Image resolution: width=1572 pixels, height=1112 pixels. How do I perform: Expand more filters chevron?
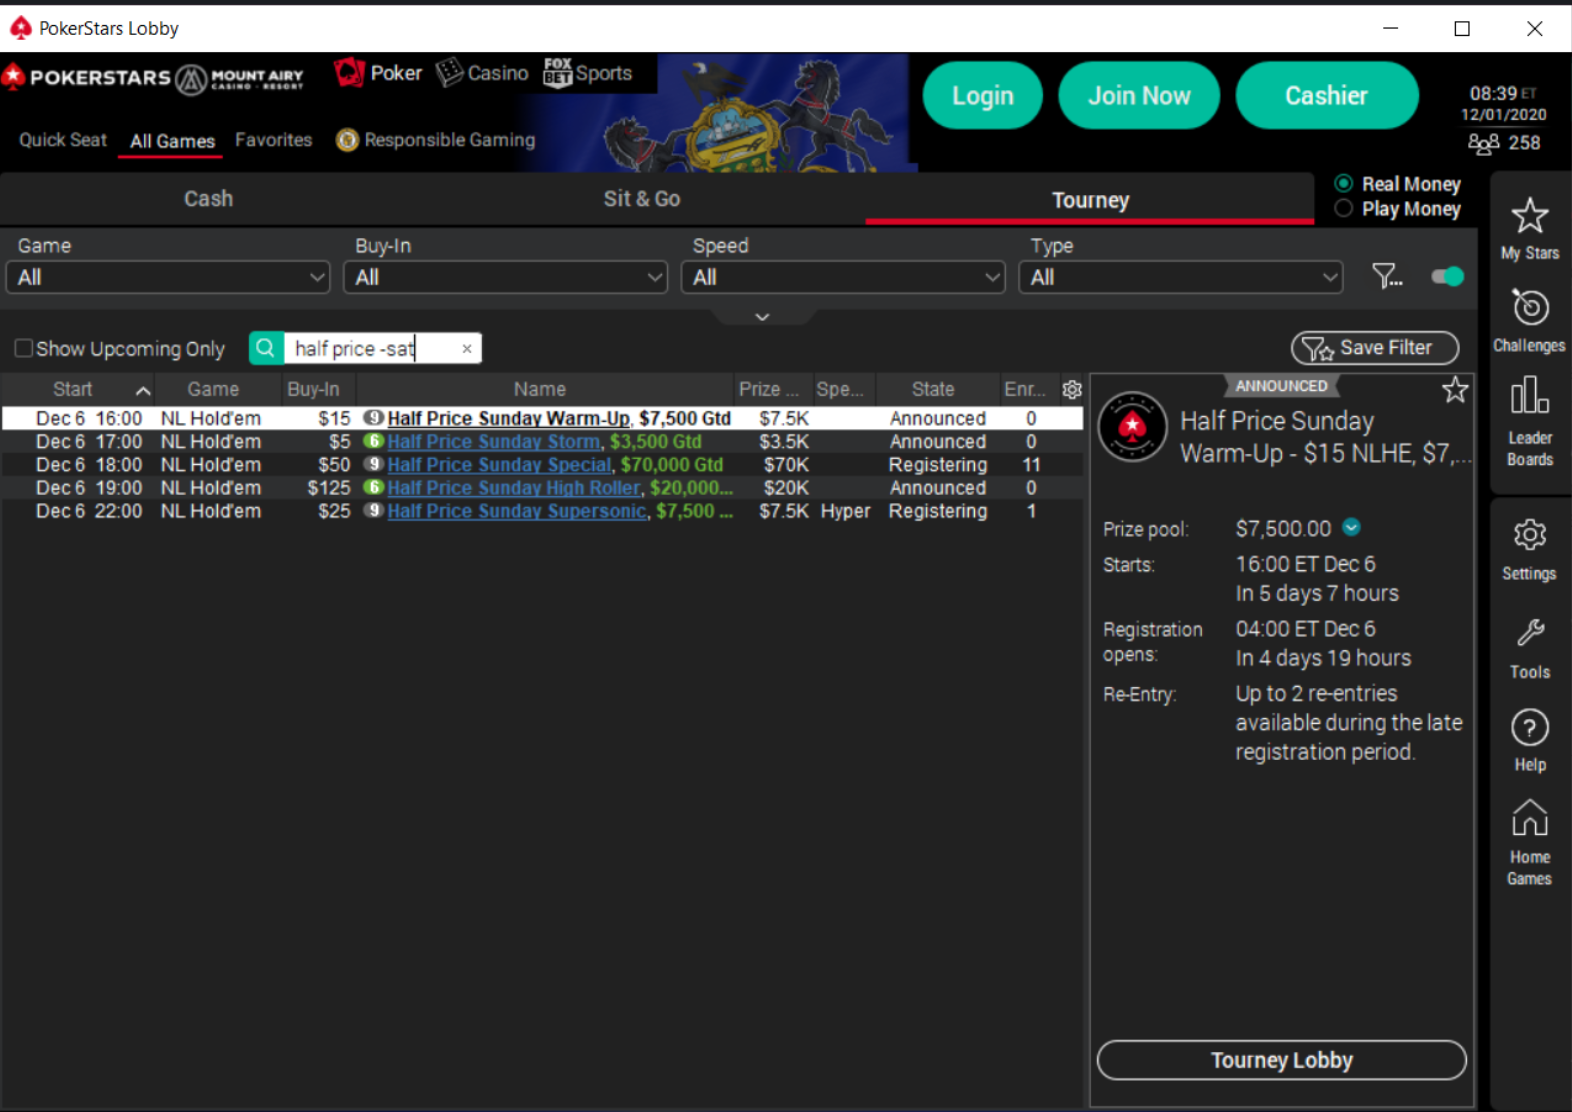[x=762, y=317]
